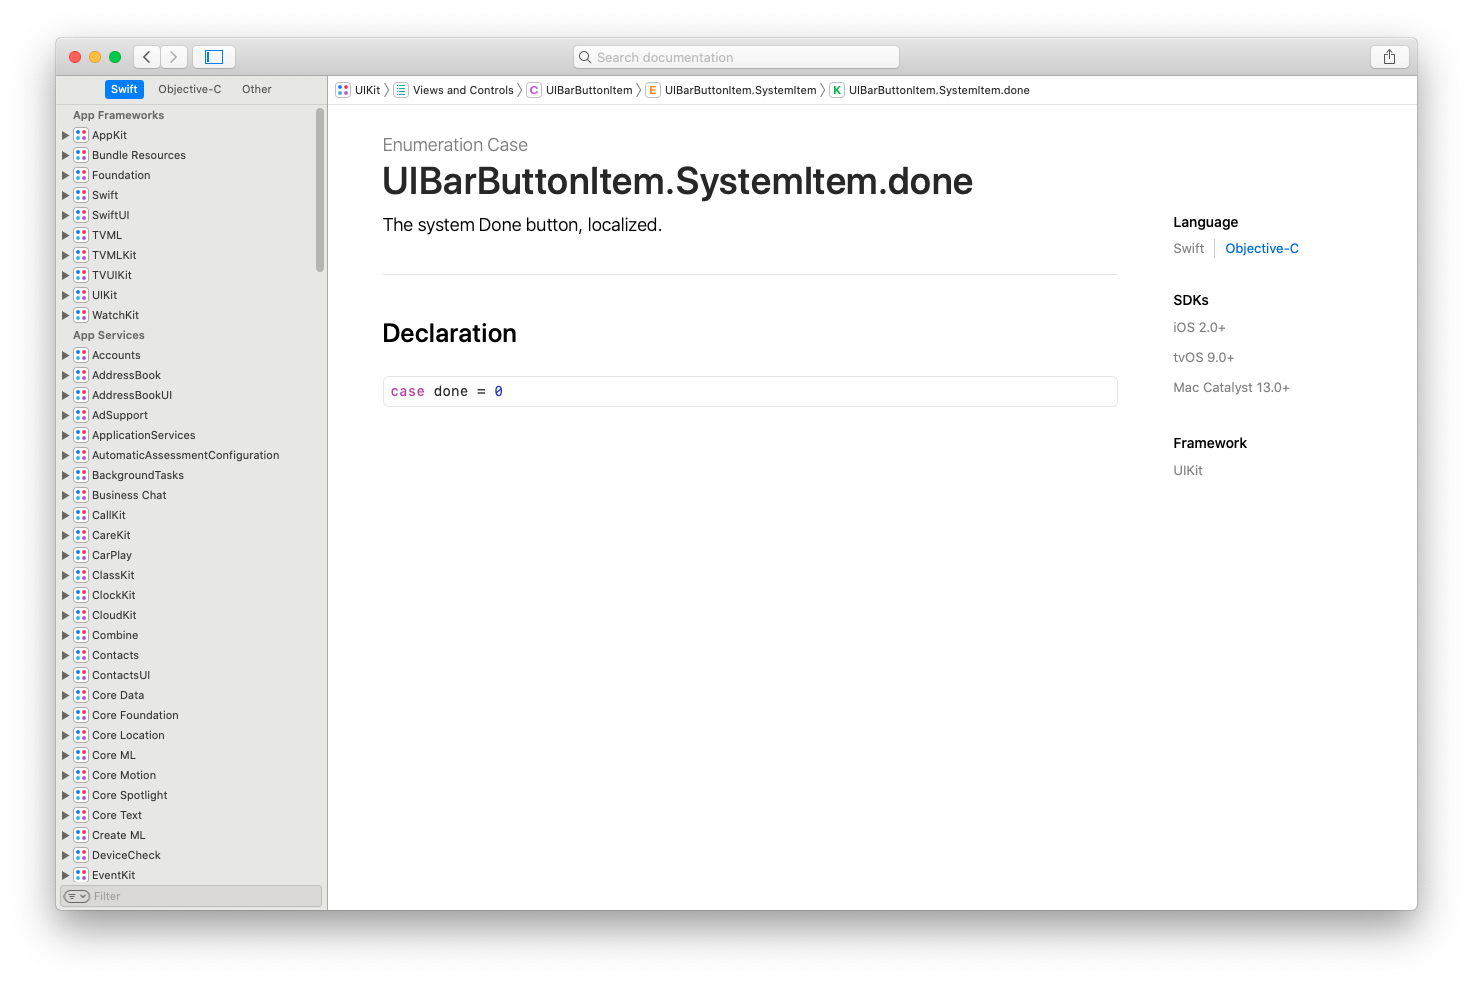Click the TVML framework icon
The image size is (1473, 984).
81,235
